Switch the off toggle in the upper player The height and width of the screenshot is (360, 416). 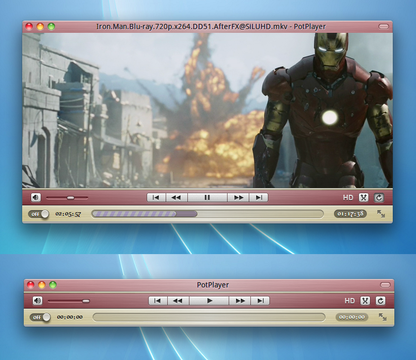(x=39, y=214)
